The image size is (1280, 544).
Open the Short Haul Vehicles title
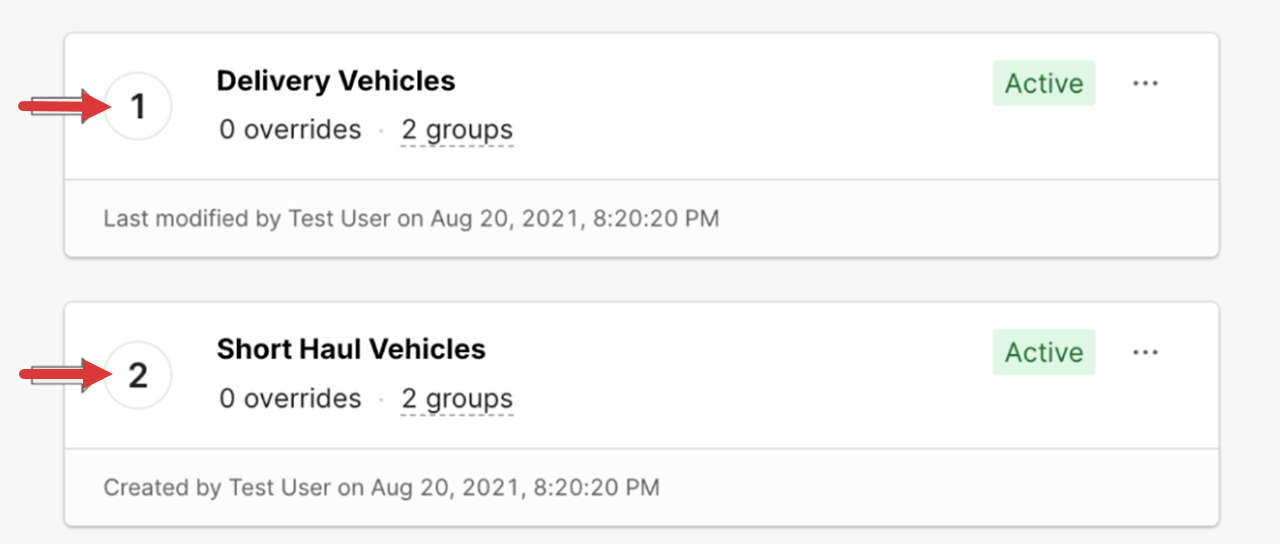(351, 349)
